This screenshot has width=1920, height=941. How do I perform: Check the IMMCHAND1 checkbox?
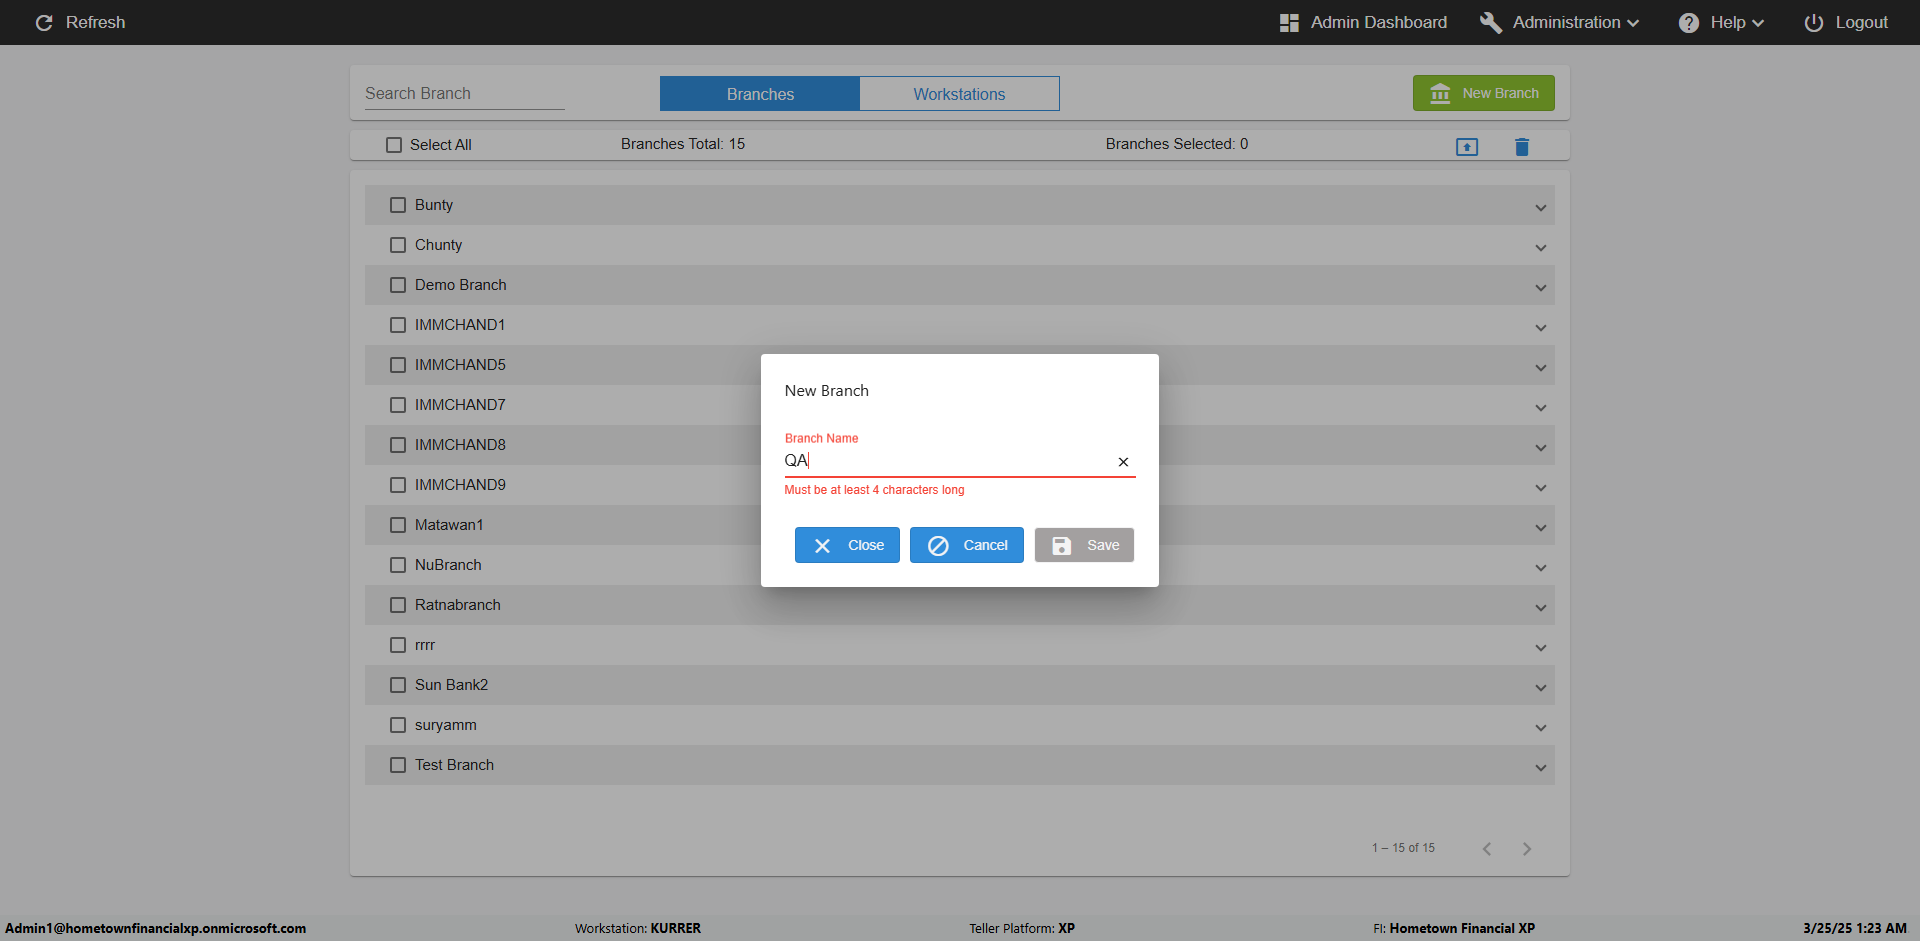point(398,325)
